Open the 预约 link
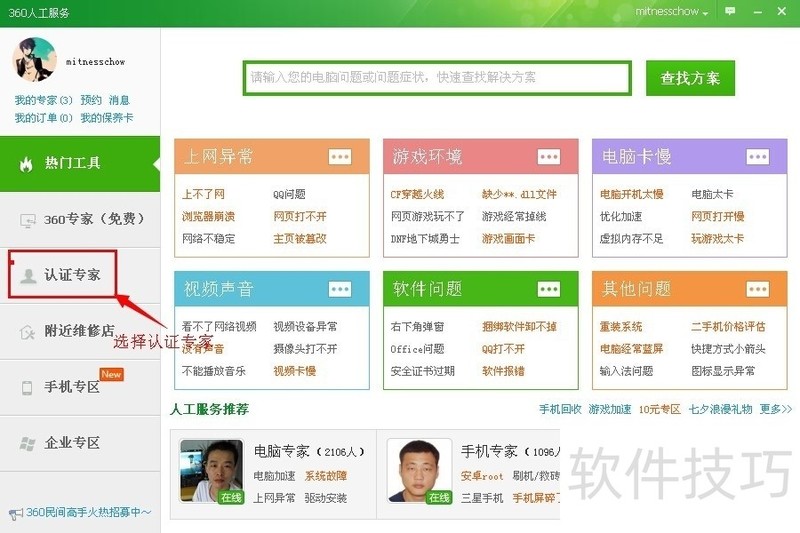800x533 pixels. [91, 100]
